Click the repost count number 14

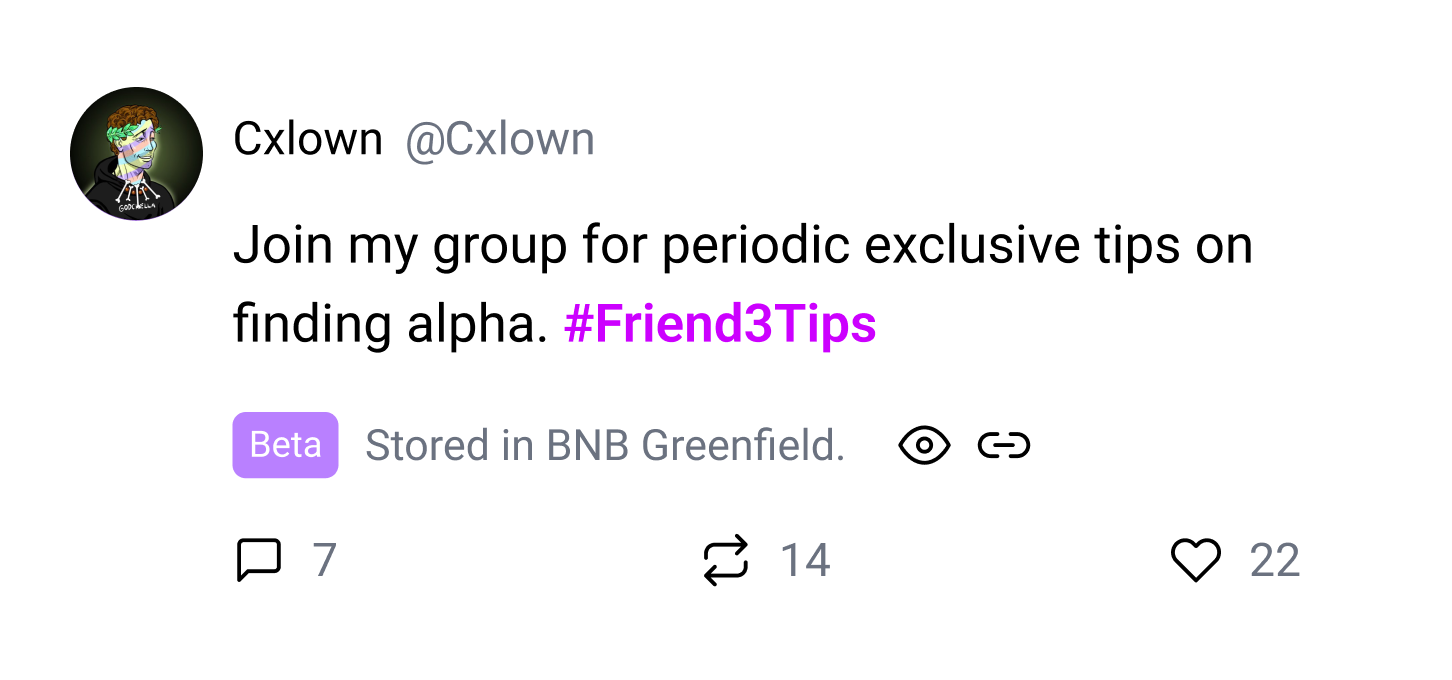(805, 560)
